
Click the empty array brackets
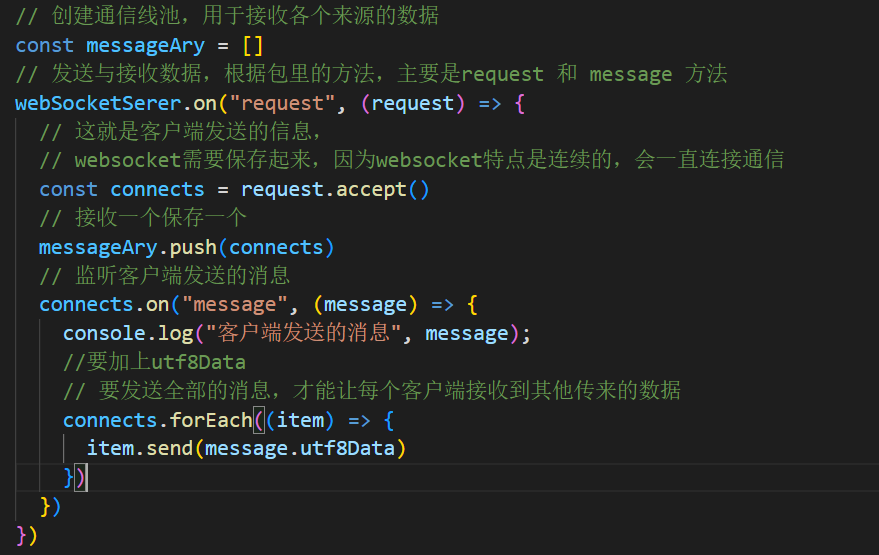tap(253, 45)
